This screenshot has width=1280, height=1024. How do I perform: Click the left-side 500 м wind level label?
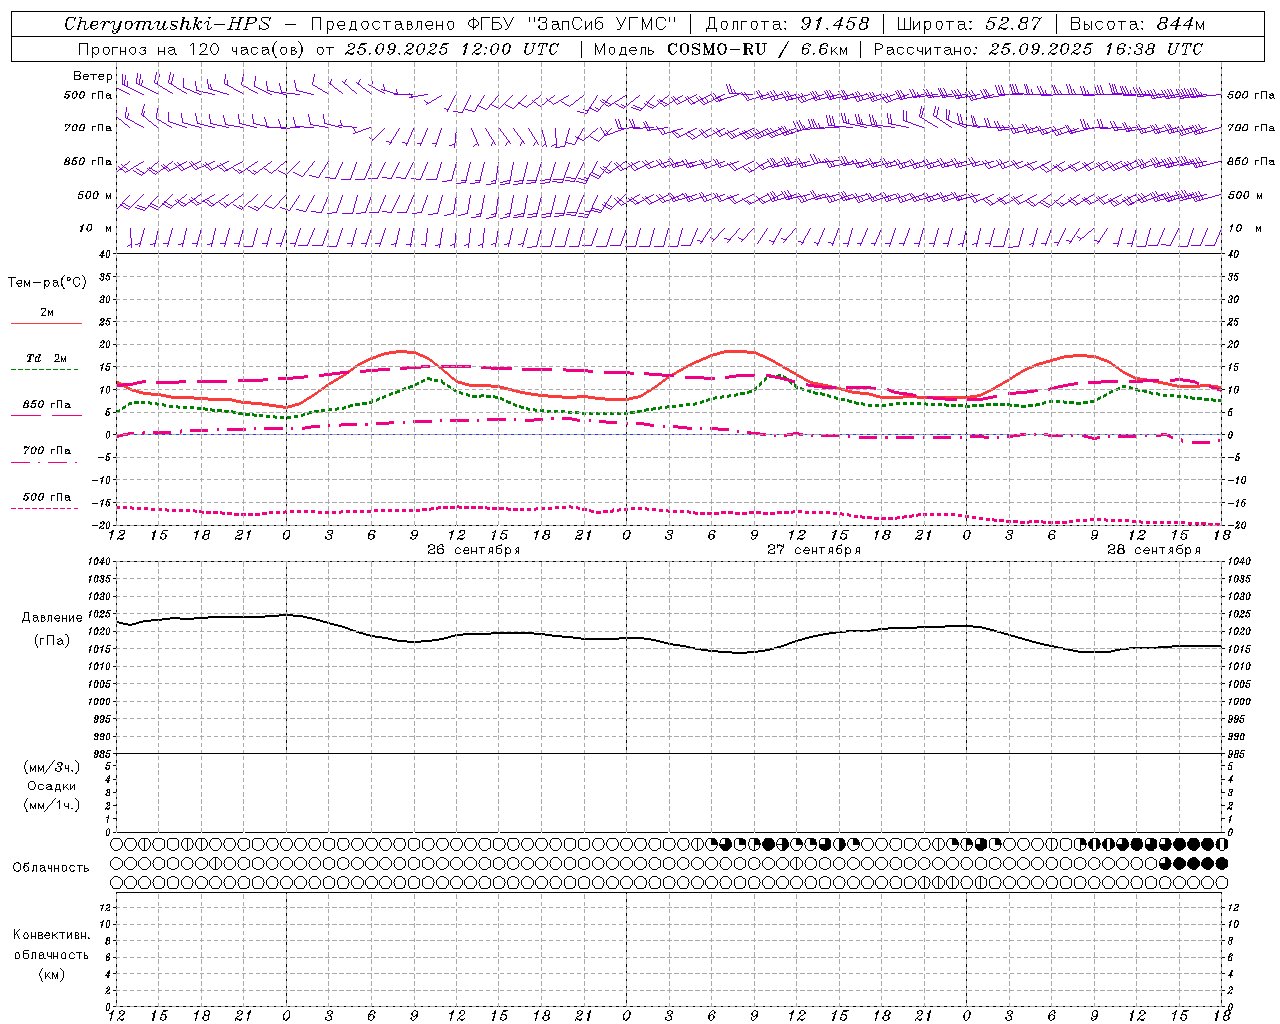pos(95,195)
